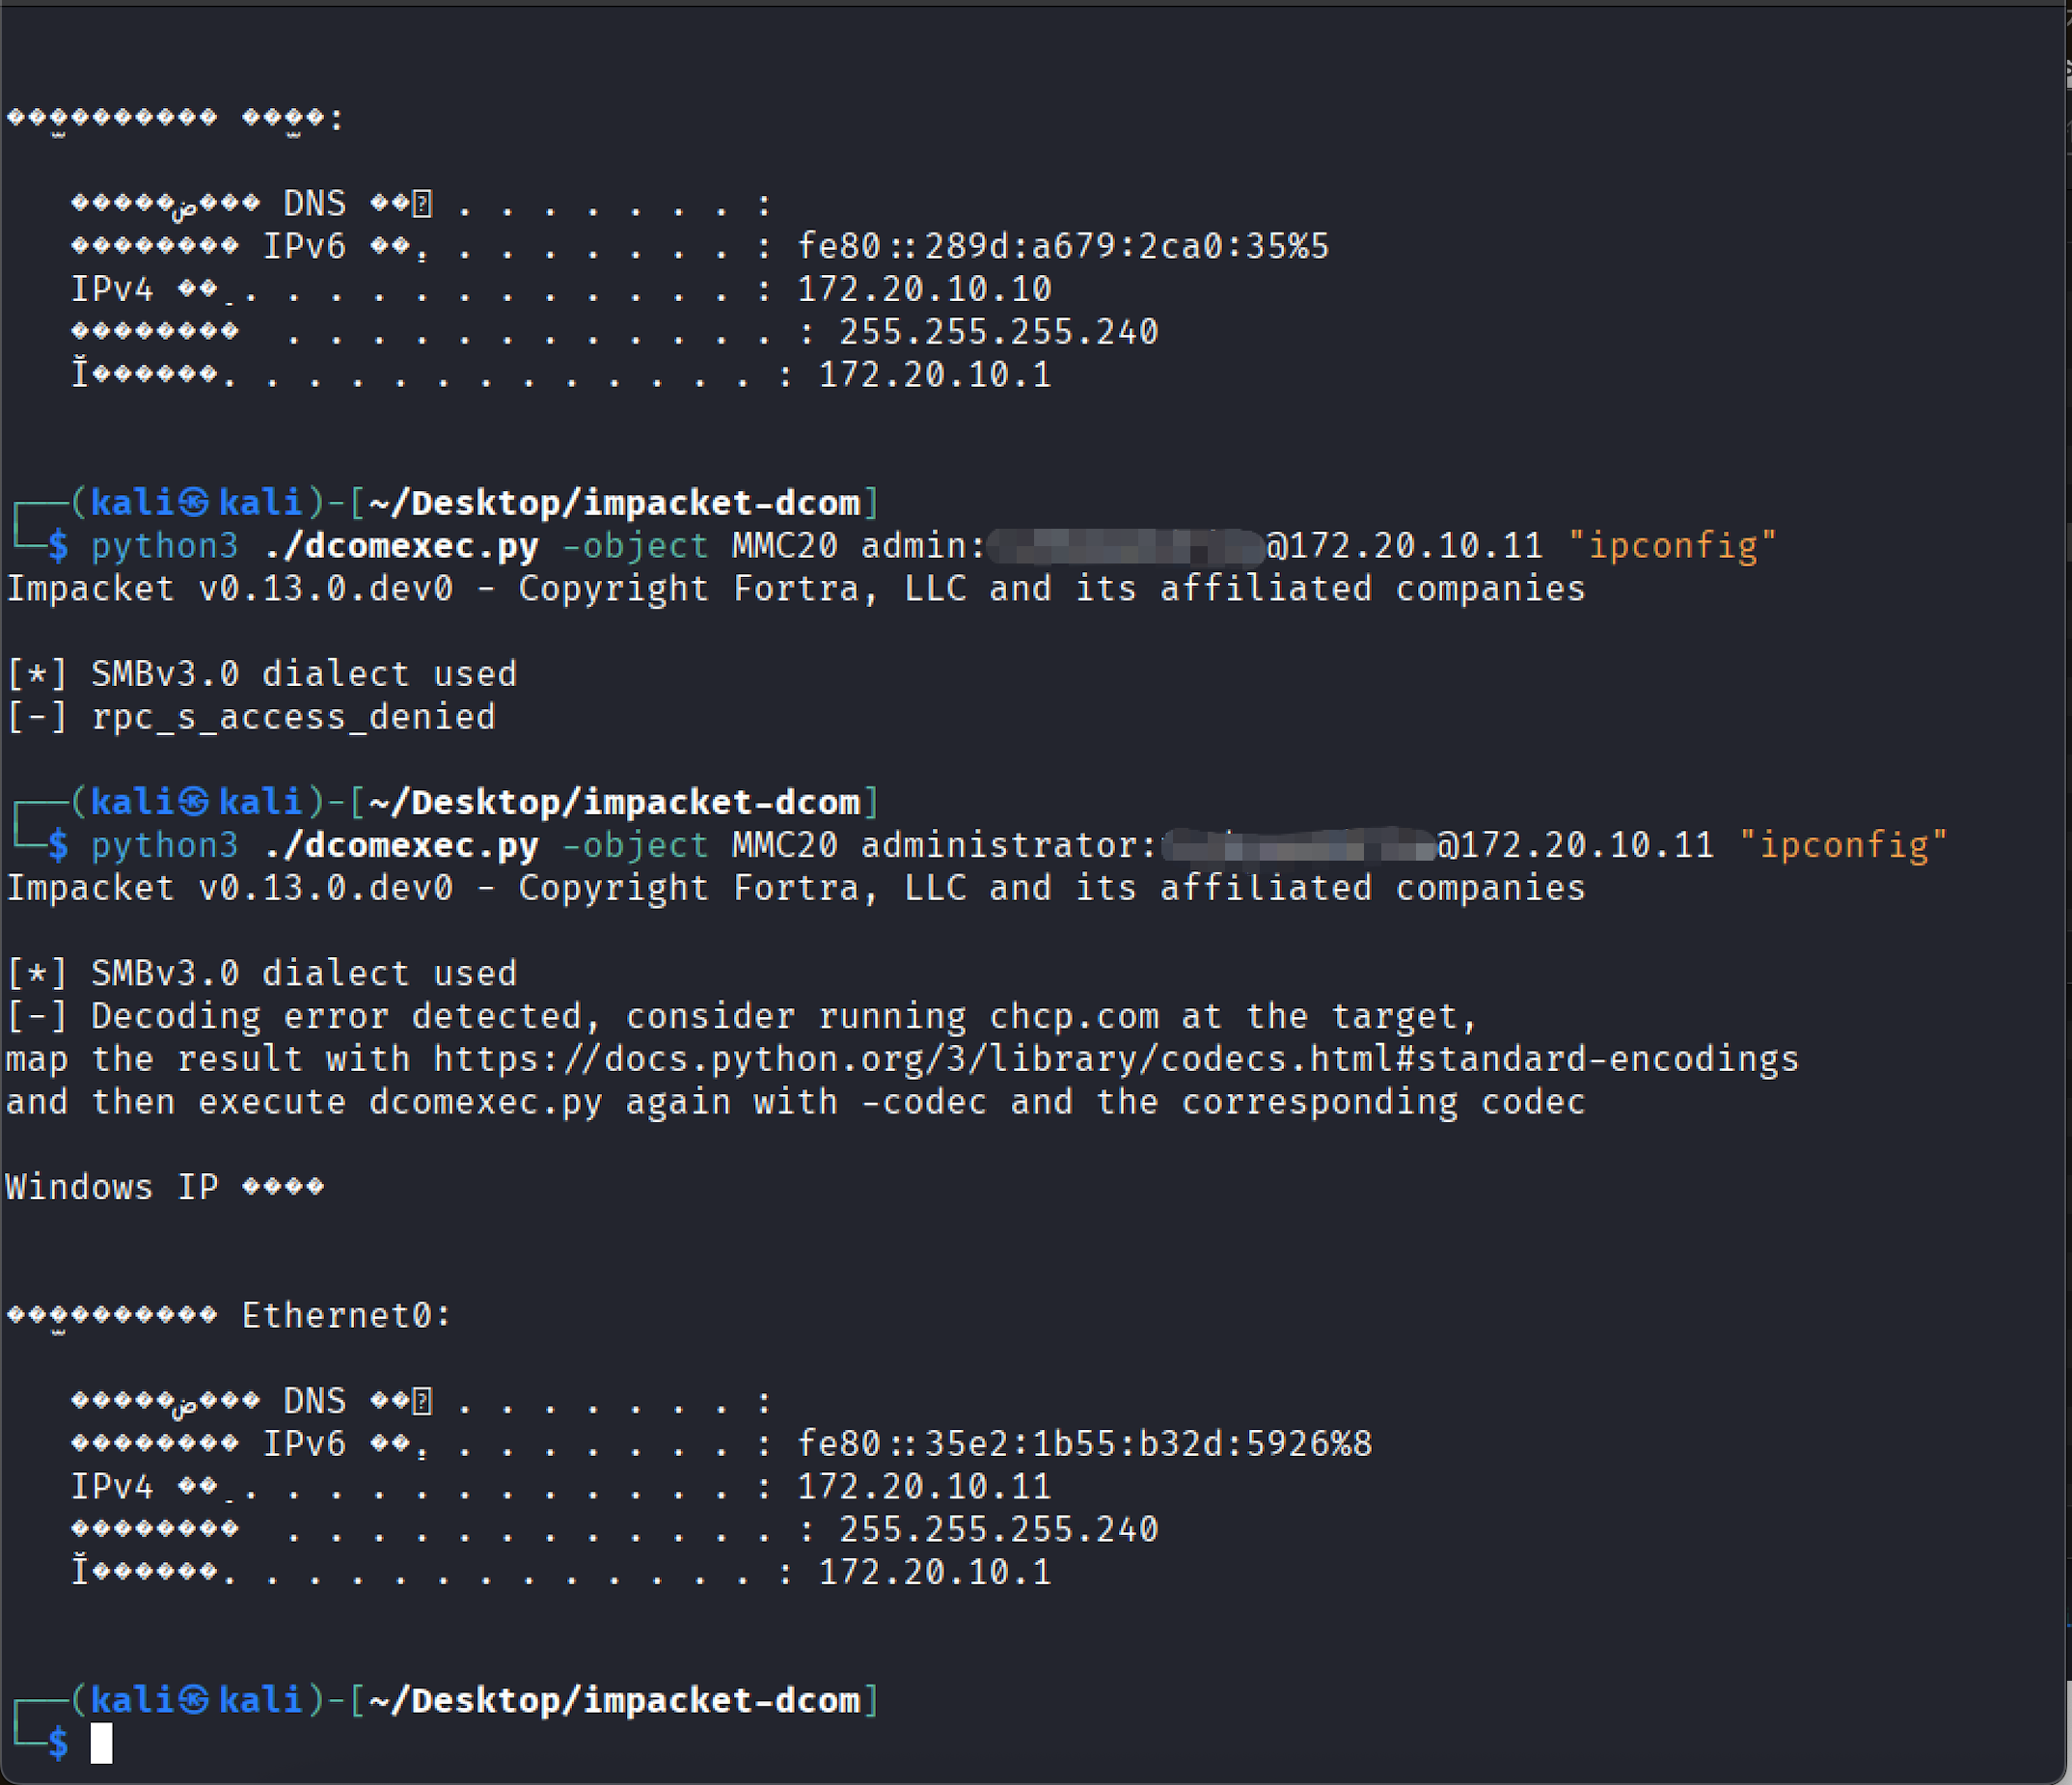This screenshot has height=1785, width=2072.
Task: Click MMC20 in the admin: command
Action: click(784, 546)
